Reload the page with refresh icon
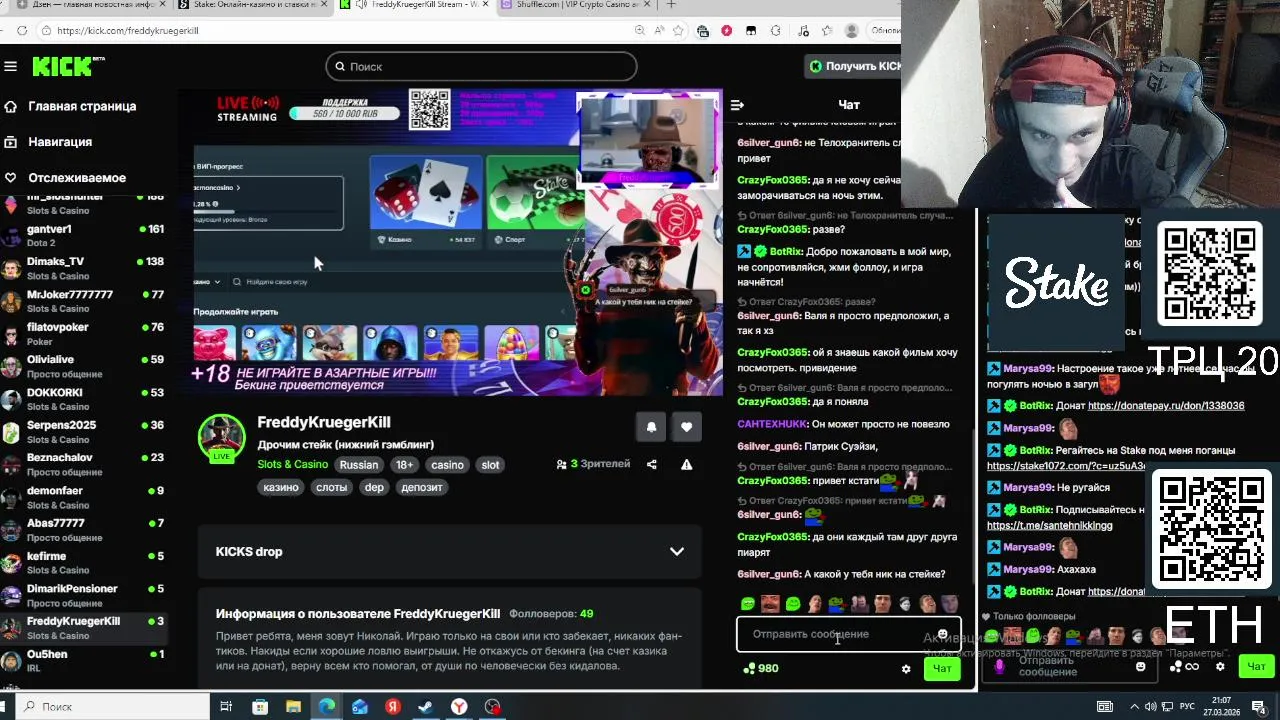Image resolution: width=1280 pixels, height=720 pixels. click(22, 31)
